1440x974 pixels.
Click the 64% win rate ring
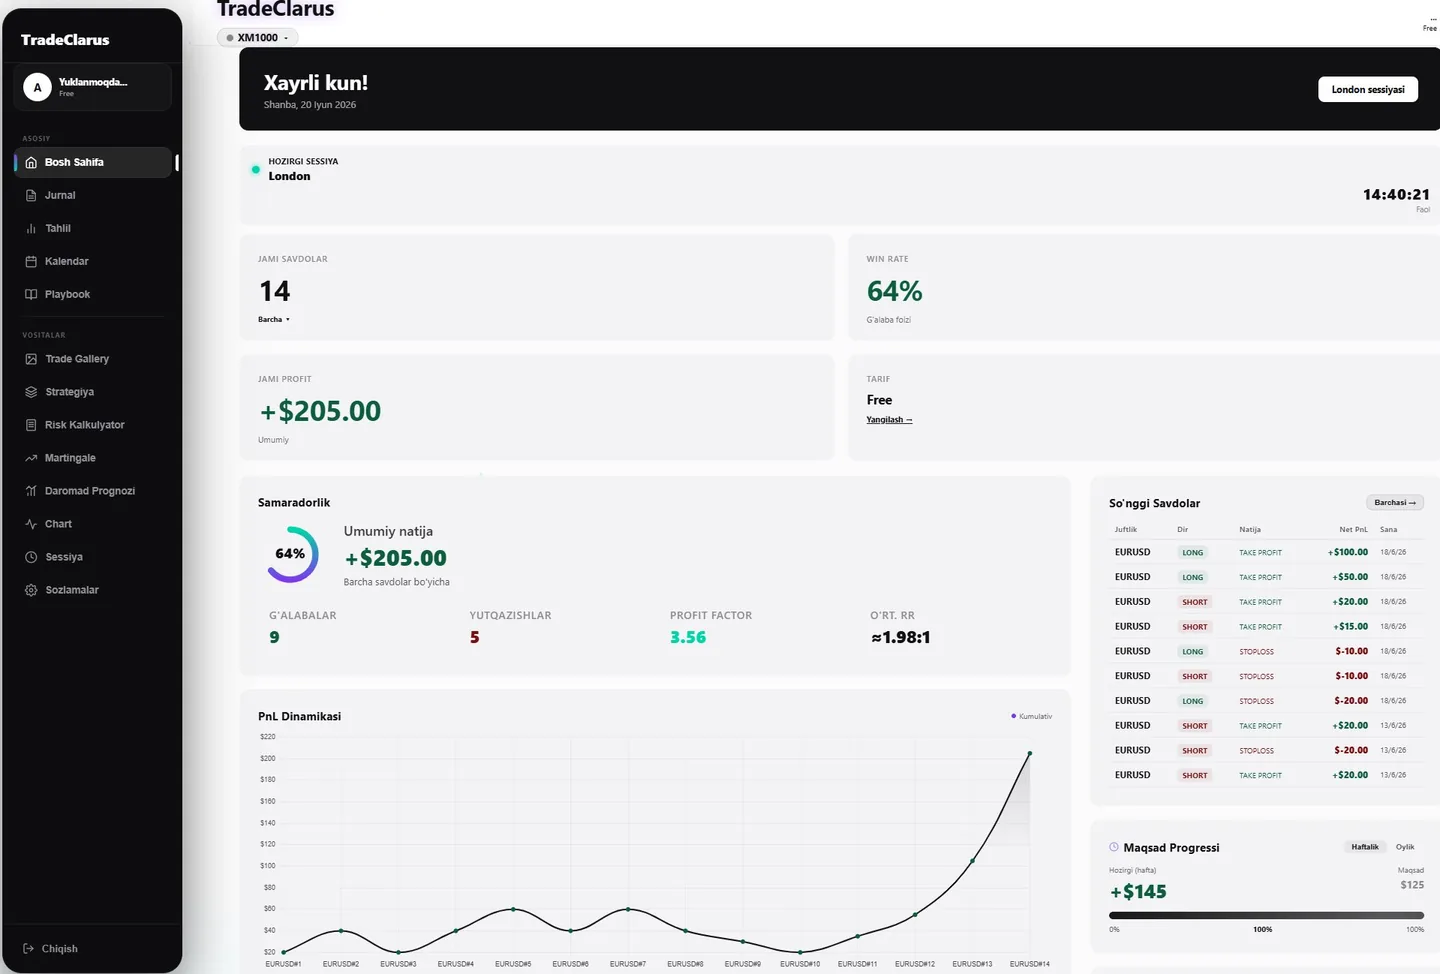pos(292,555)
